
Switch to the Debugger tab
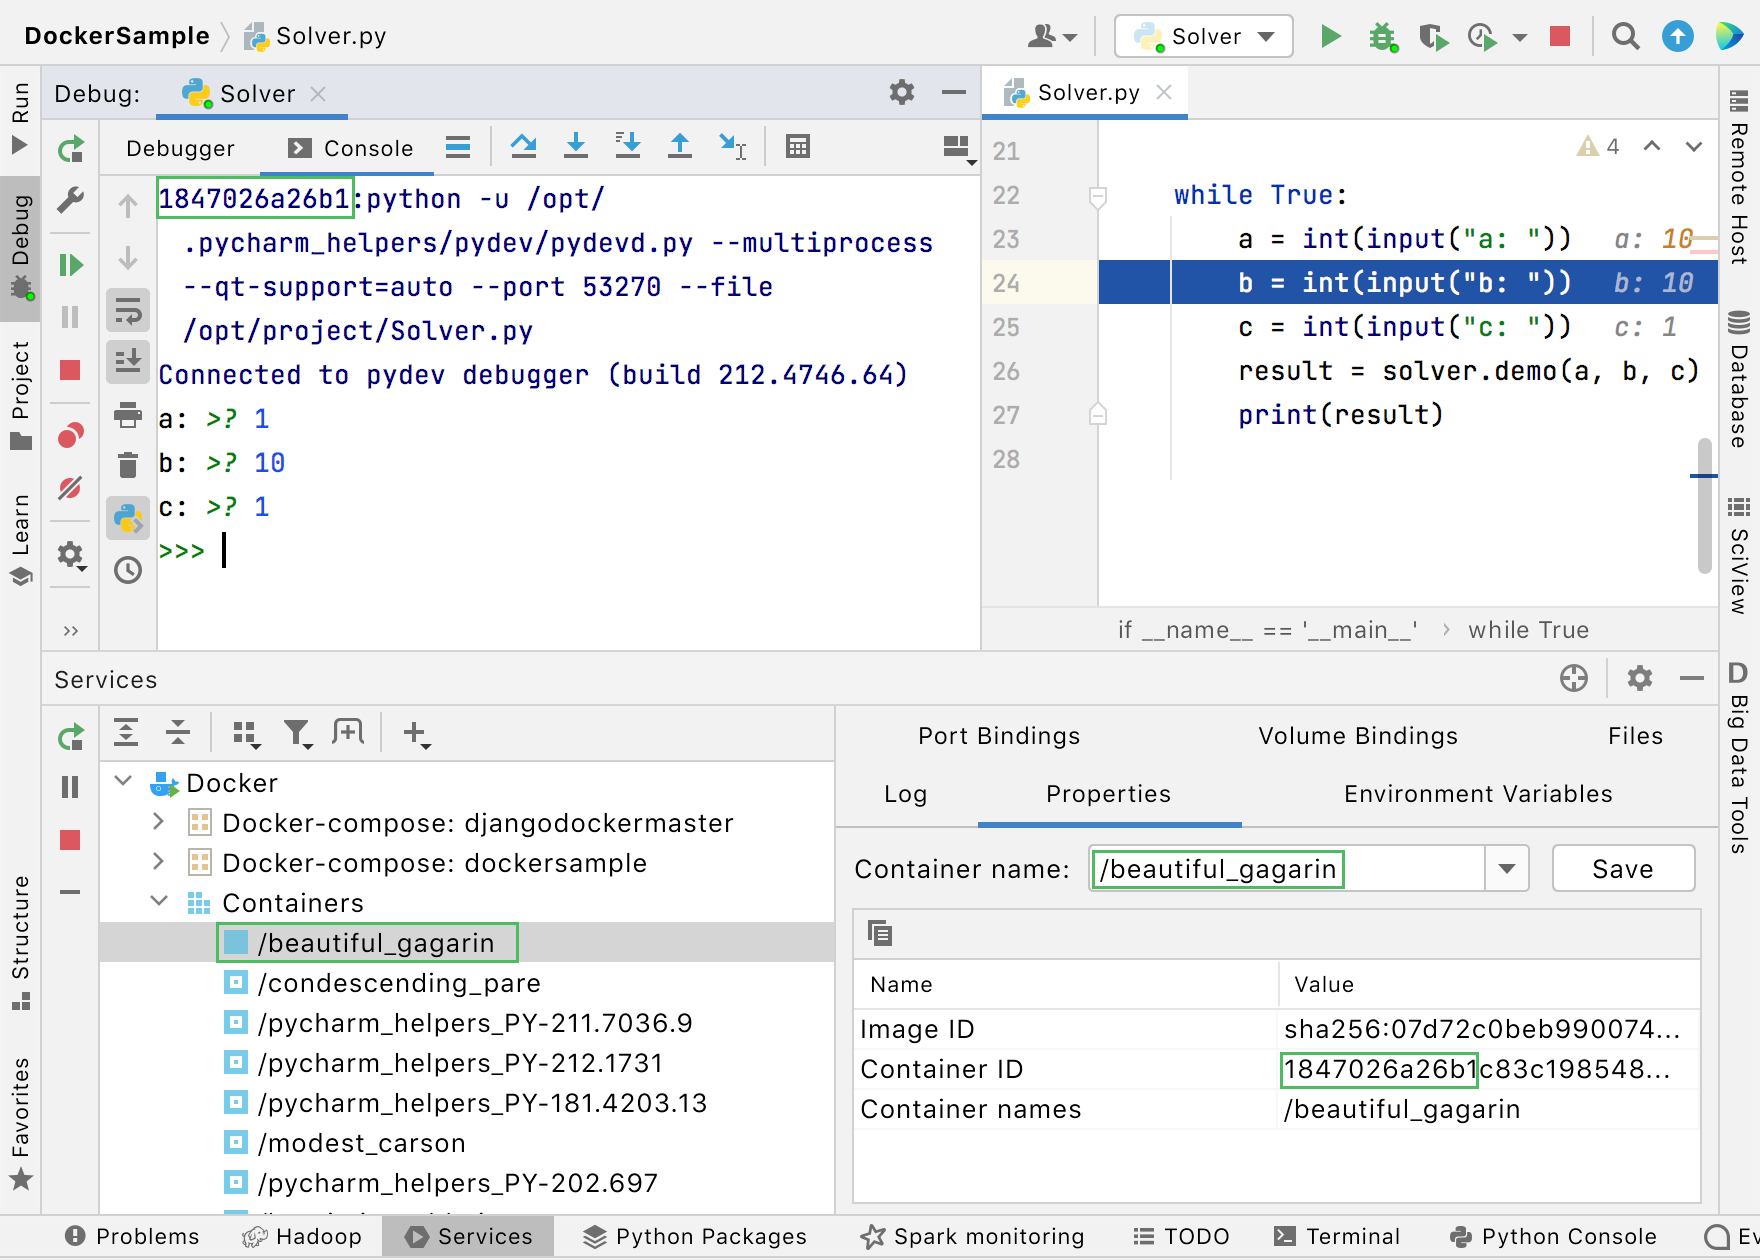(180, 147)
